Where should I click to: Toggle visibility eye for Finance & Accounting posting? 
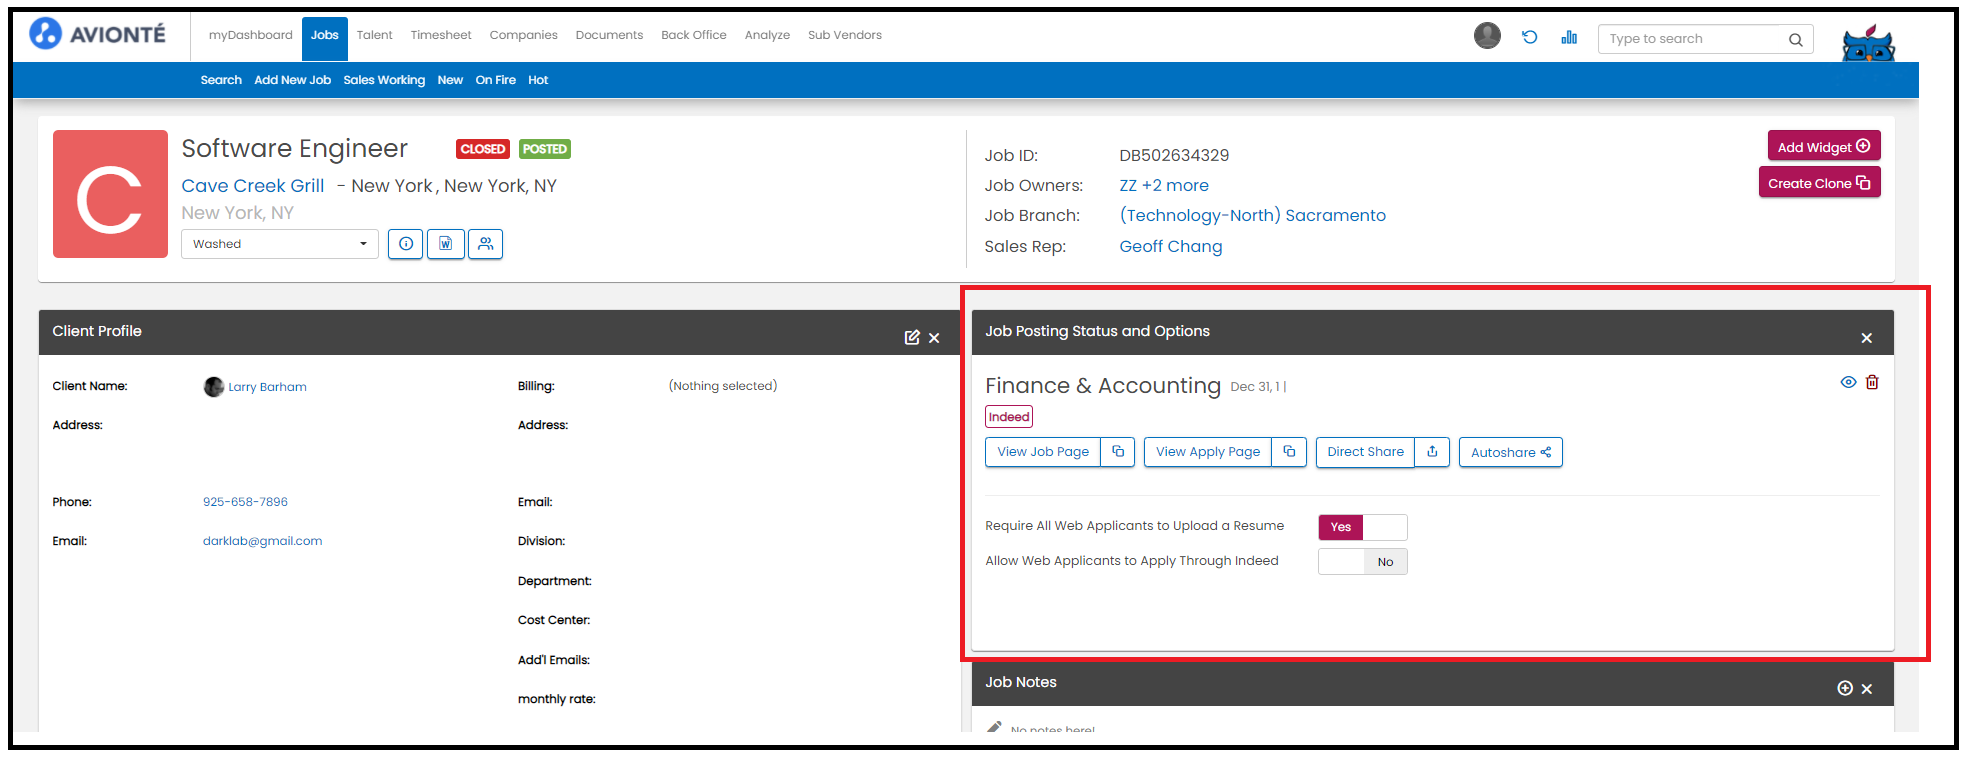1848,382
